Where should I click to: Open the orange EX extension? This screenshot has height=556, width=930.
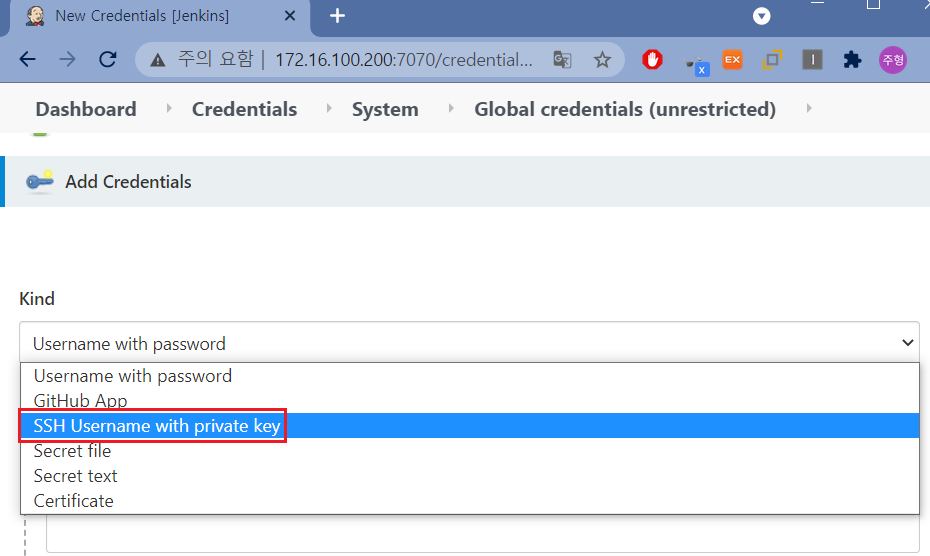[732, 60]
